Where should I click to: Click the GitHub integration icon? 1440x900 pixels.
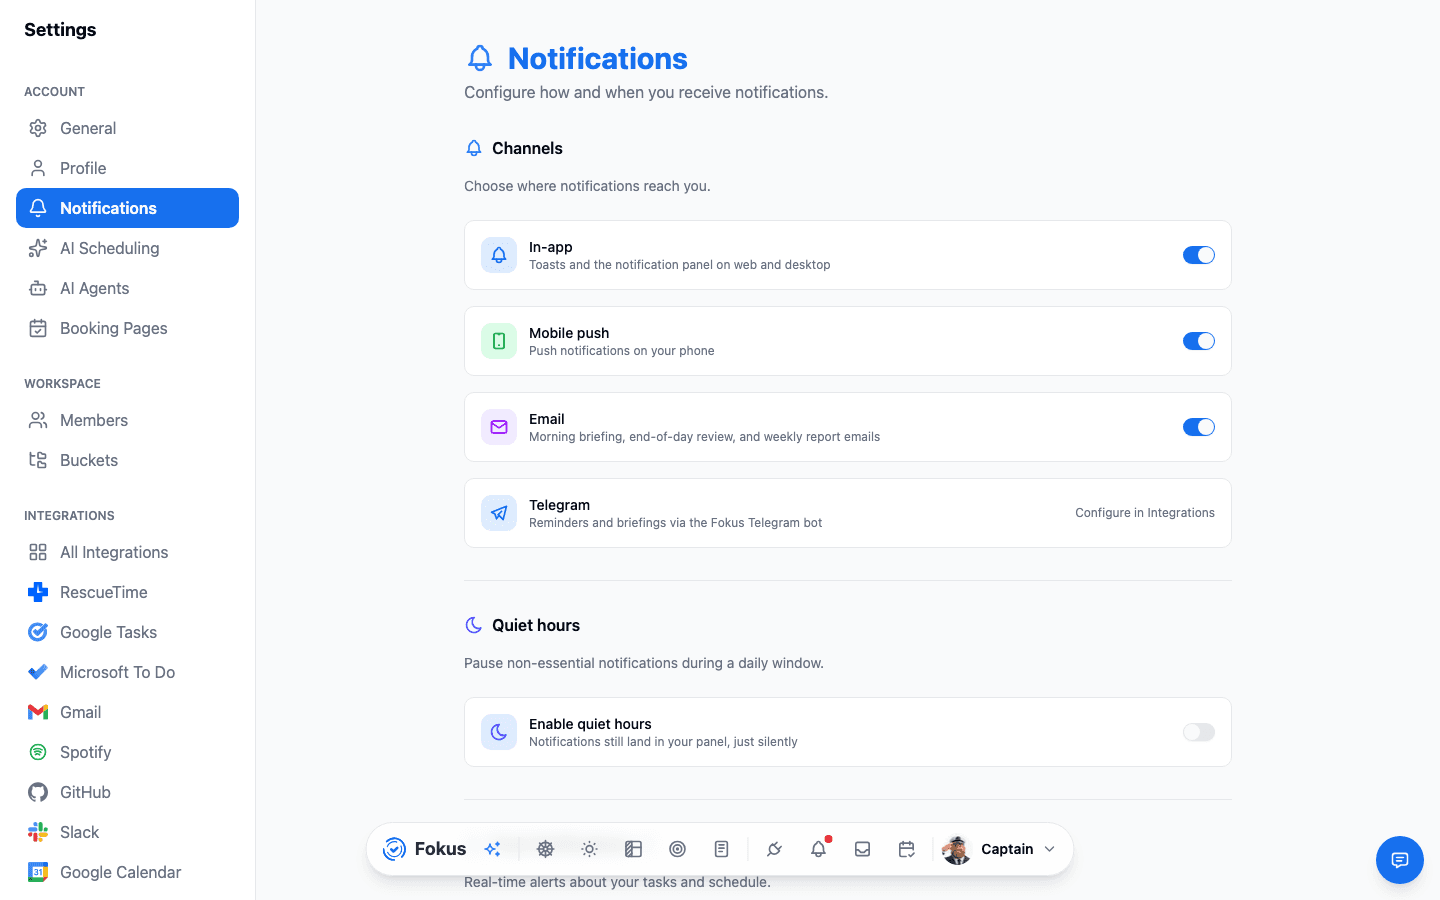(38, 792)
